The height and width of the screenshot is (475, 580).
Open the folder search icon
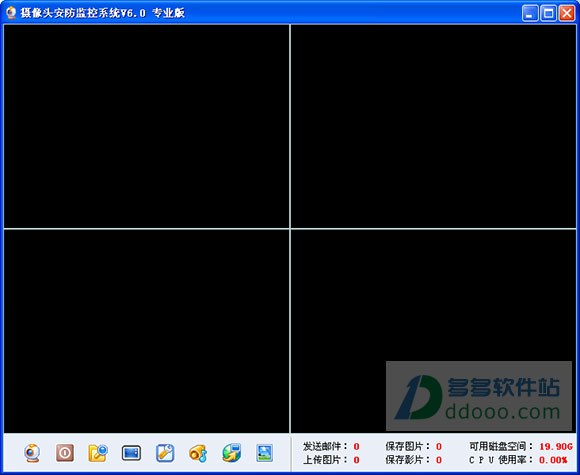pos(98,453)
